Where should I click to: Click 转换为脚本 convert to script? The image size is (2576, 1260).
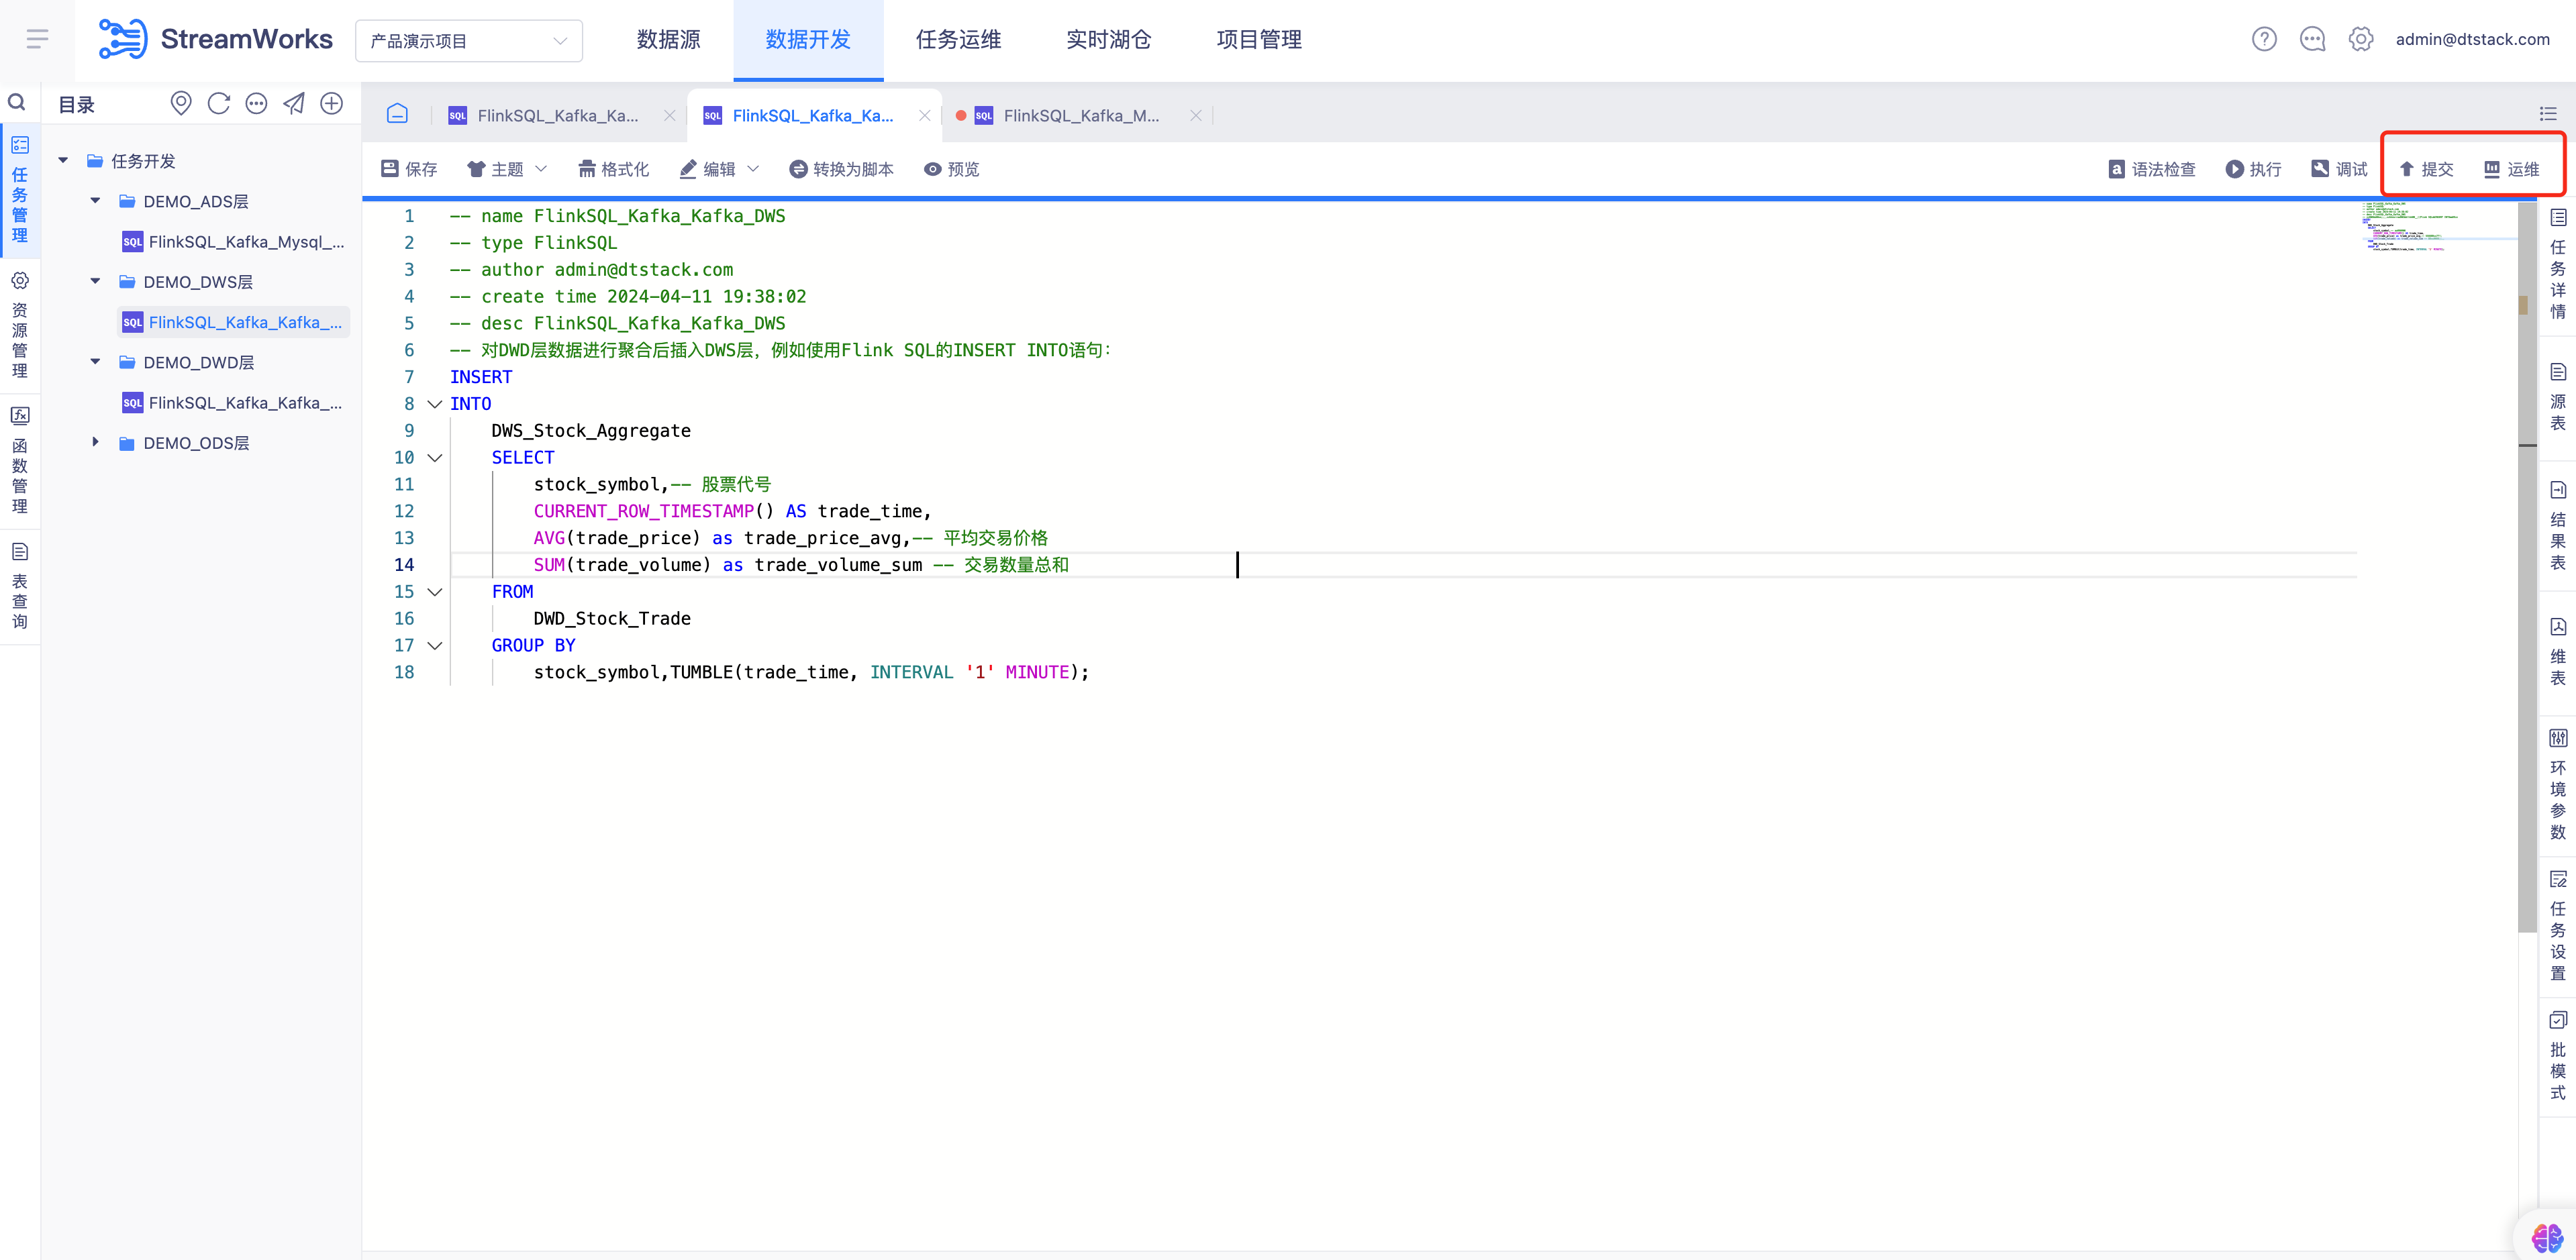(841, 169)
